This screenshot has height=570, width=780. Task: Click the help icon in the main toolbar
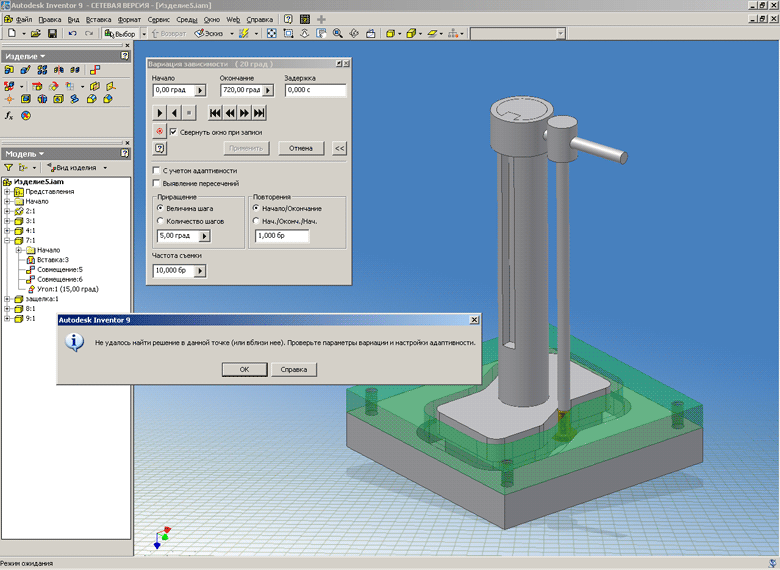pos(288,19)
